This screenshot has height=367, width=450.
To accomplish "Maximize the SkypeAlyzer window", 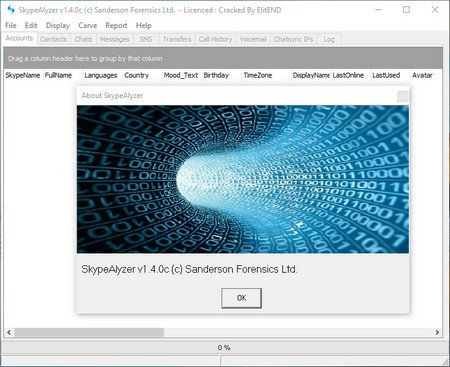I will (406, 10).
